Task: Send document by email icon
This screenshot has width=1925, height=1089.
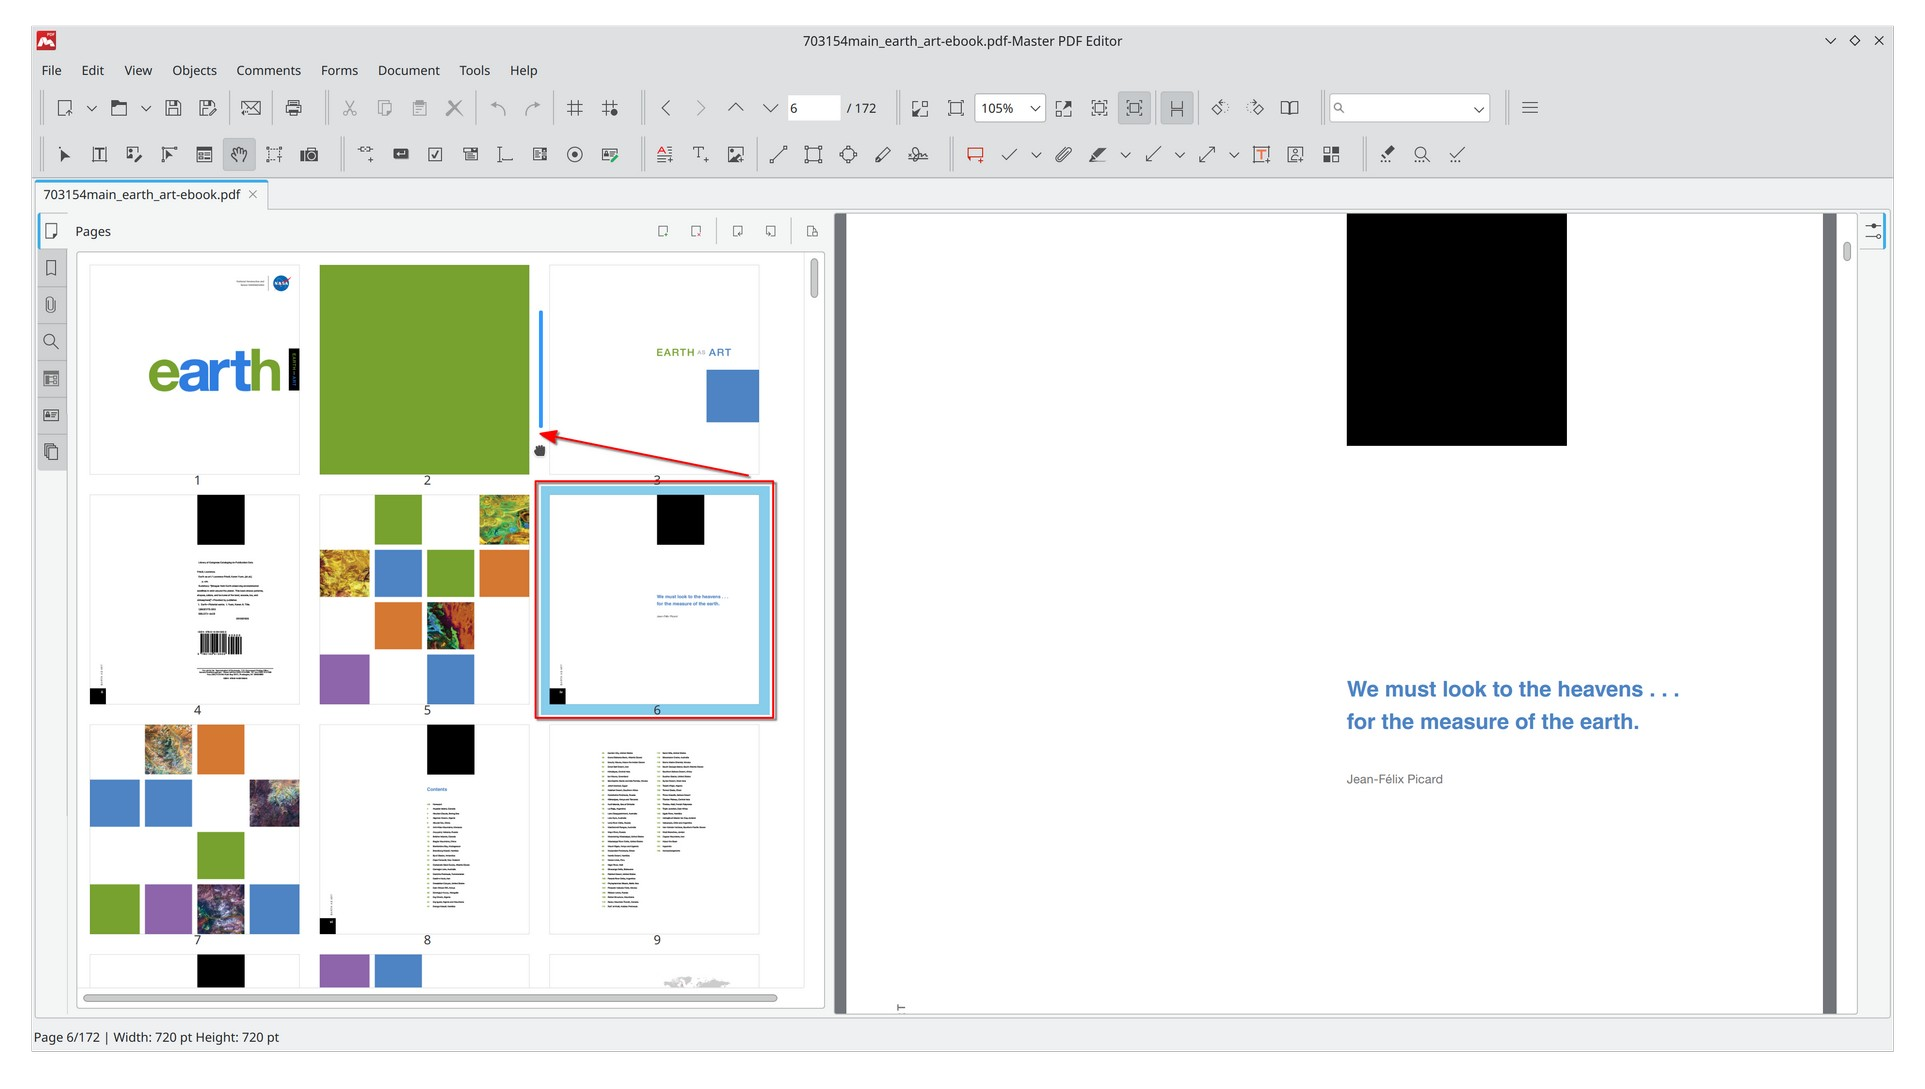Action: point(251,108)
